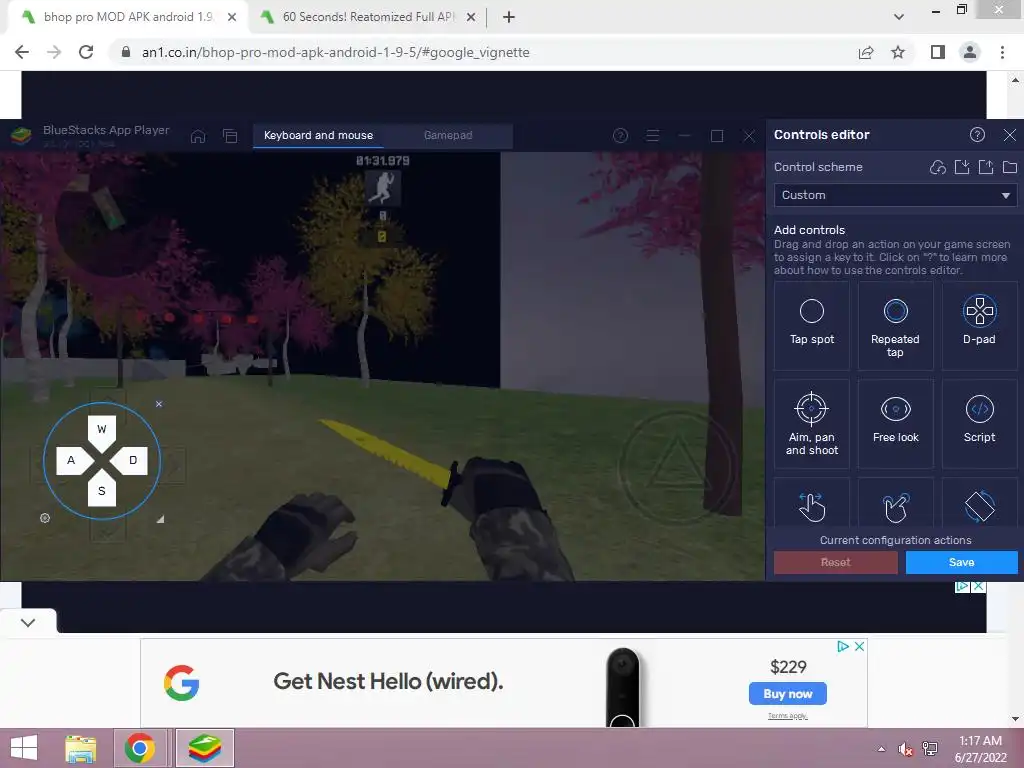
Task: Open the Custom control scheme dropdown
Action: pyautogui.click(x=895, y=195)
